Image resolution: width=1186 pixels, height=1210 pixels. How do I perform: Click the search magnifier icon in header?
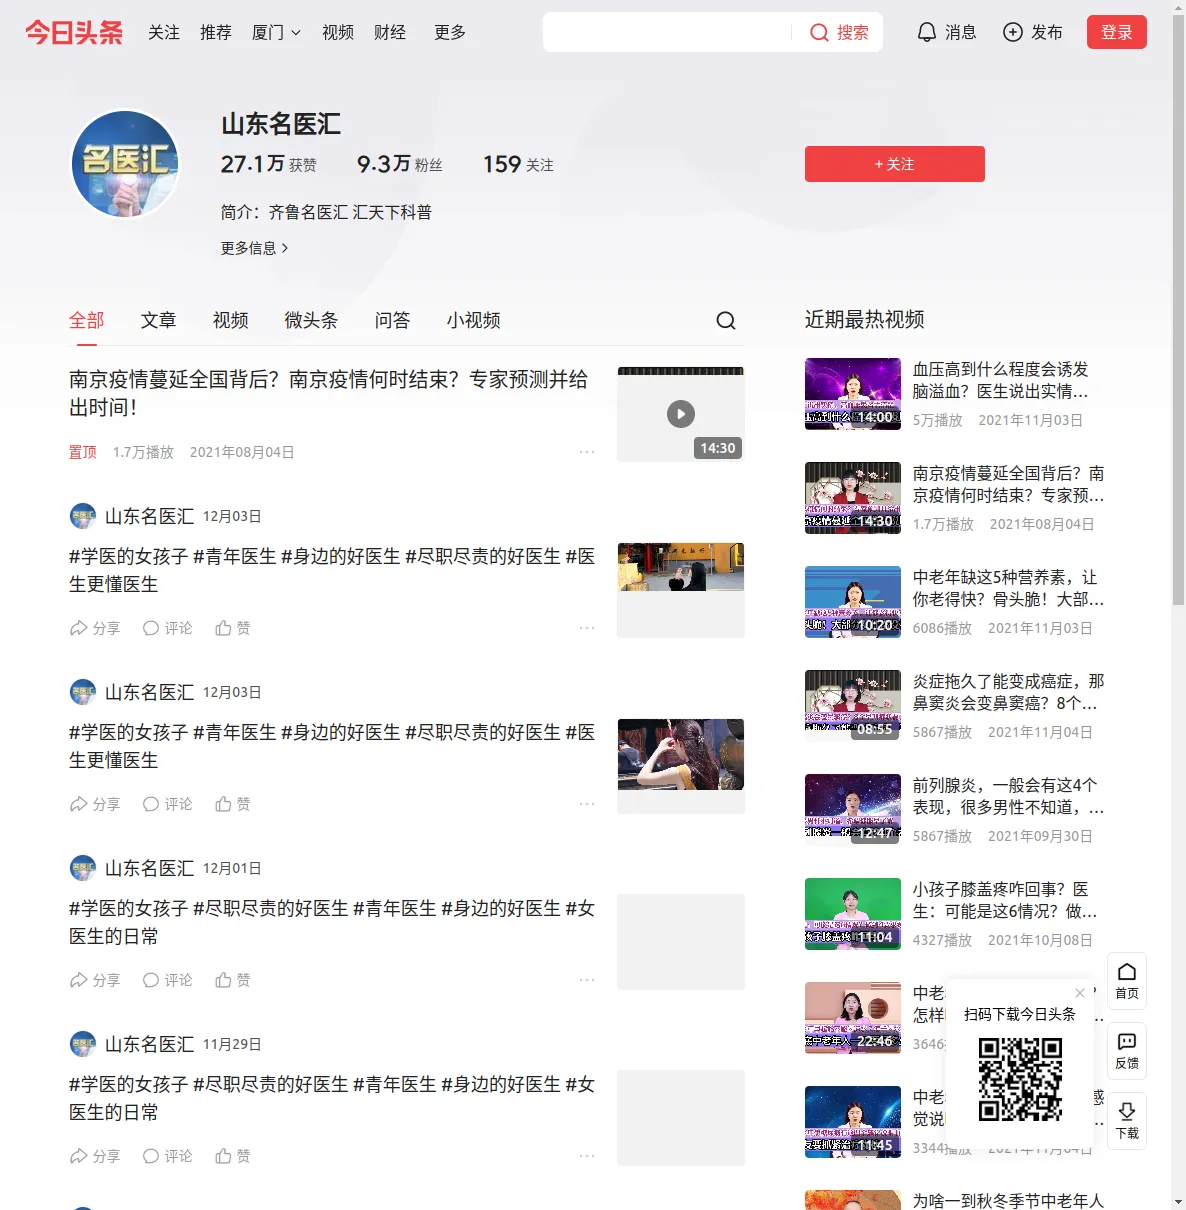[x=819, y=33]
